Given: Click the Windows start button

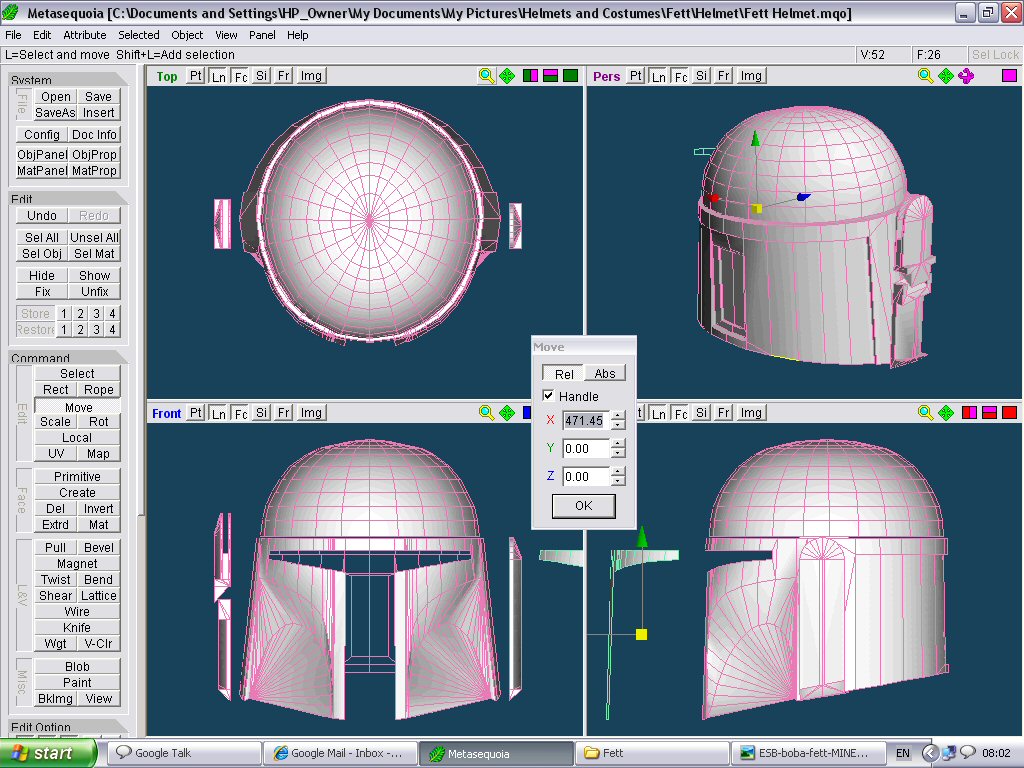Looking at the screenshot, I should click(x=48, y=753).
